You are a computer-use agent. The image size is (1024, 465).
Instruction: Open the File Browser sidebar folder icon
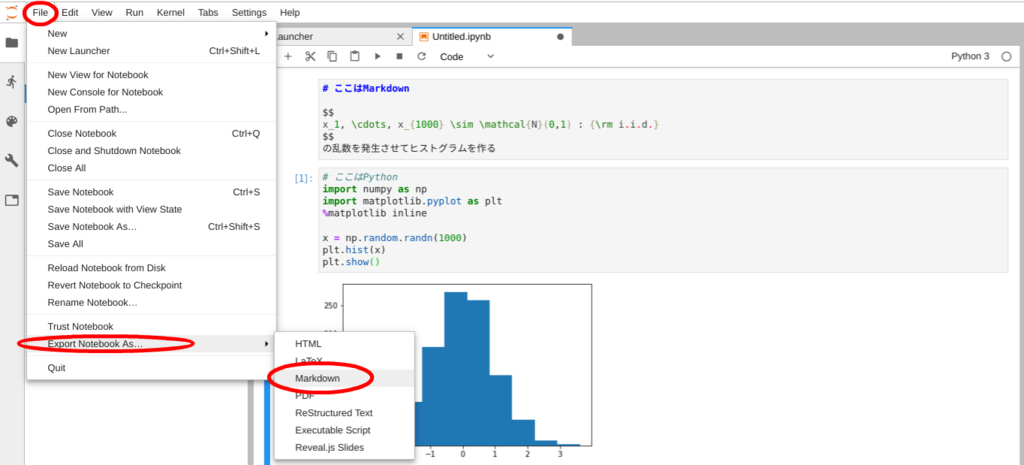(12, 42)
